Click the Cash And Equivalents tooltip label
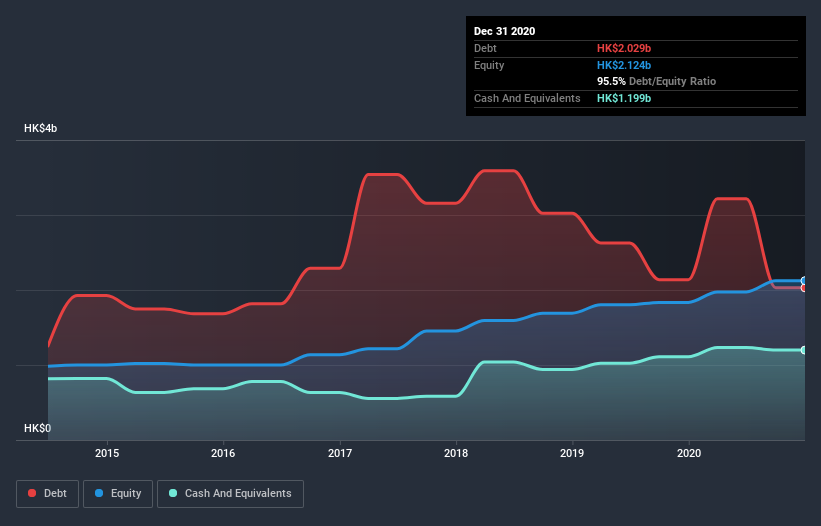The height and width of the screenshot is (526, 821). point(527,98)
